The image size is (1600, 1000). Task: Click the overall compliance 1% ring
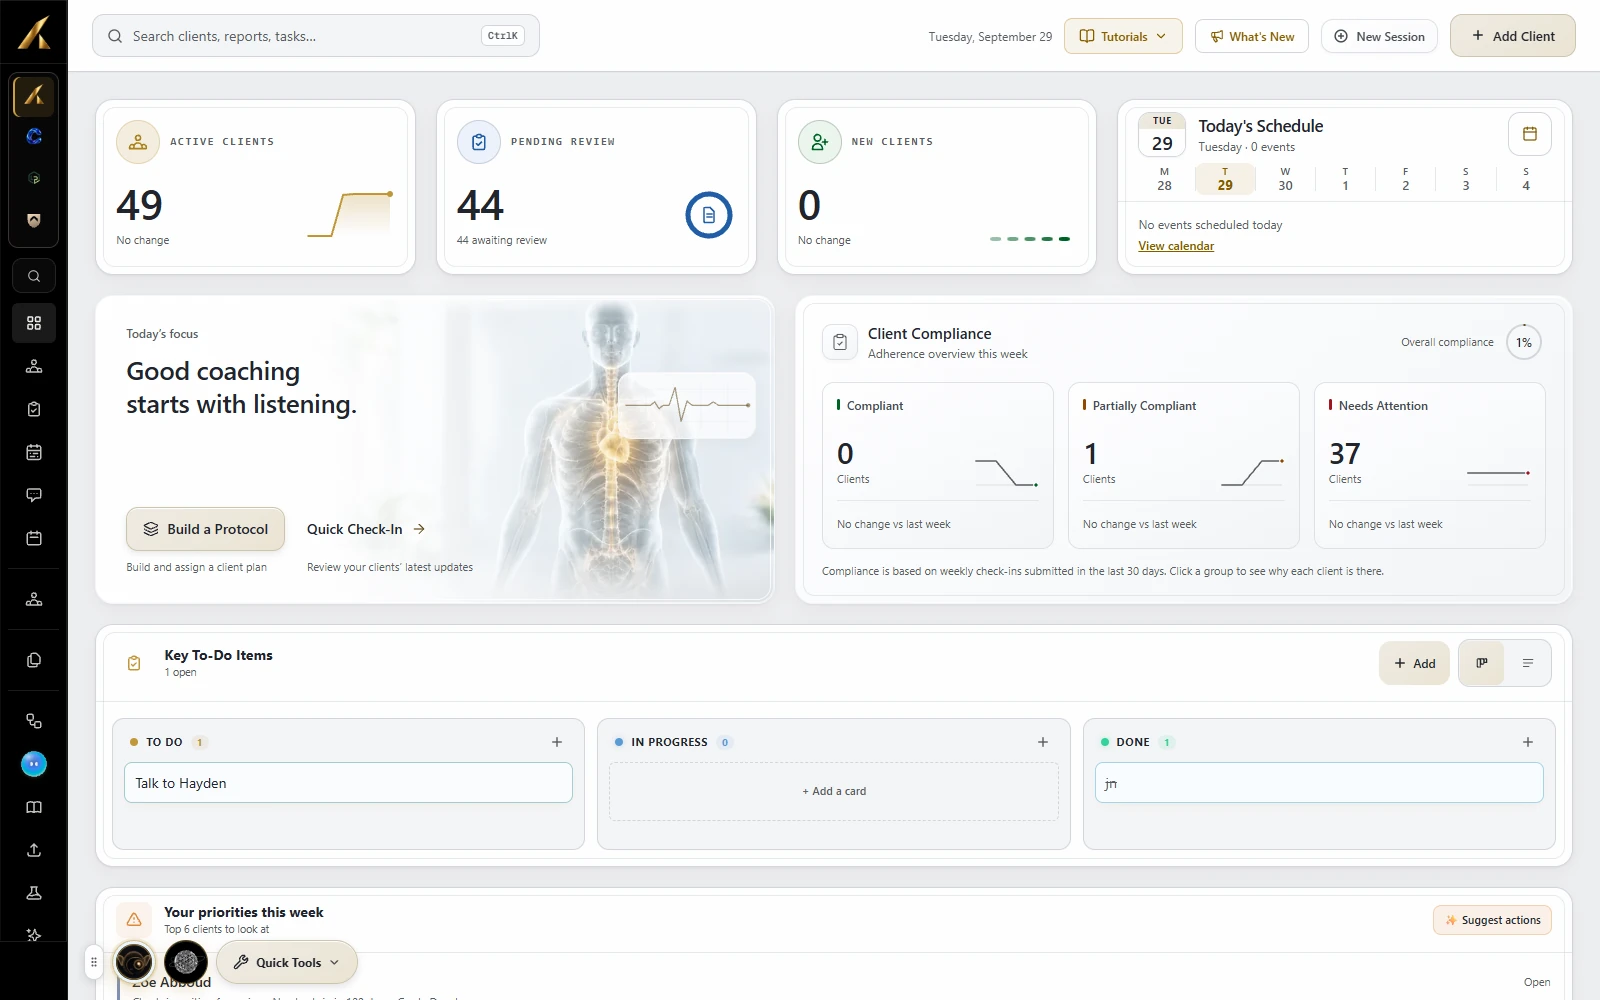[x=1524, y=342]
